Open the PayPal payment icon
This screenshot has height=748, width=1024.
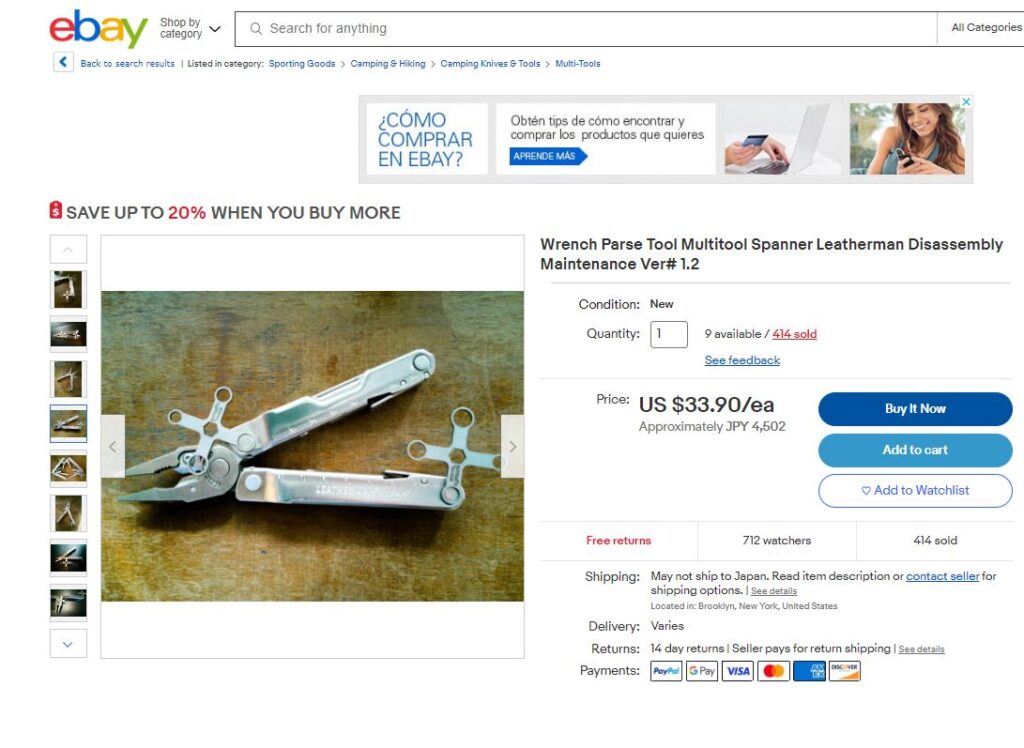[x=666, y=671]
